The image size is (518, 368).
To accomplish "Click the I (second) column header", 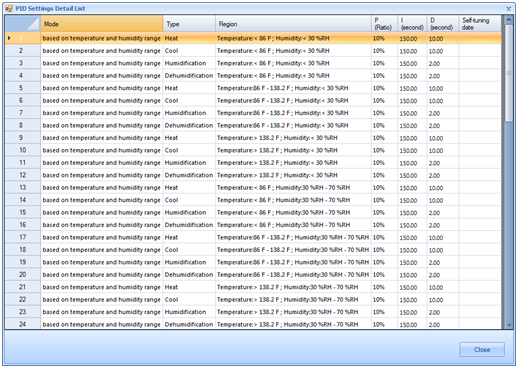I will (412, 24).
